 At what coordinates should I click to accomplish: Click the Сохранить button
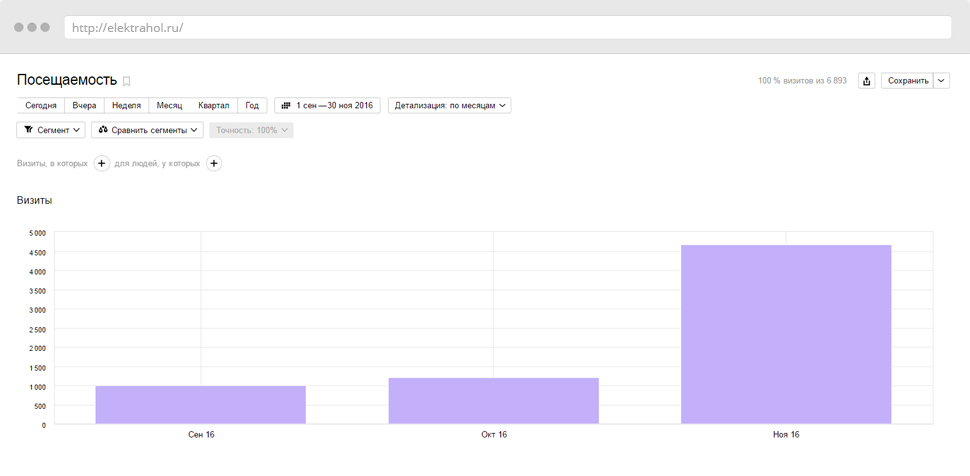908,81
